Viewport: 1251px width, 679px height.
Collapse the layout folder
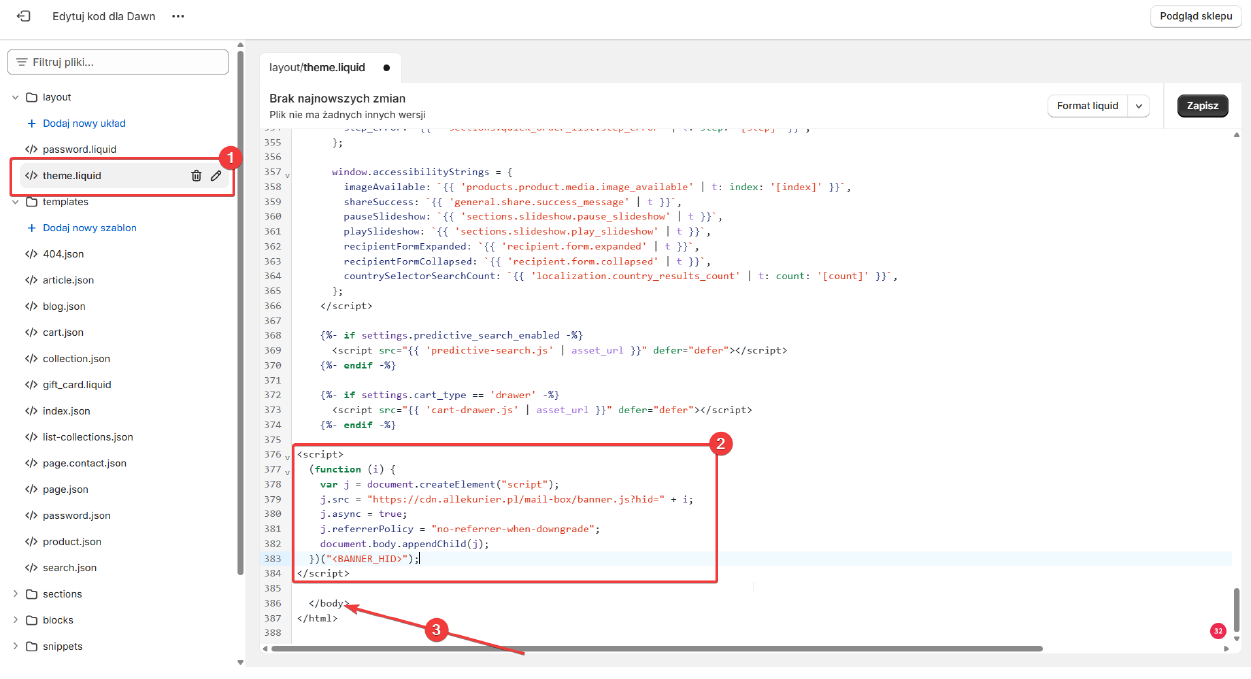coord(15,98)
